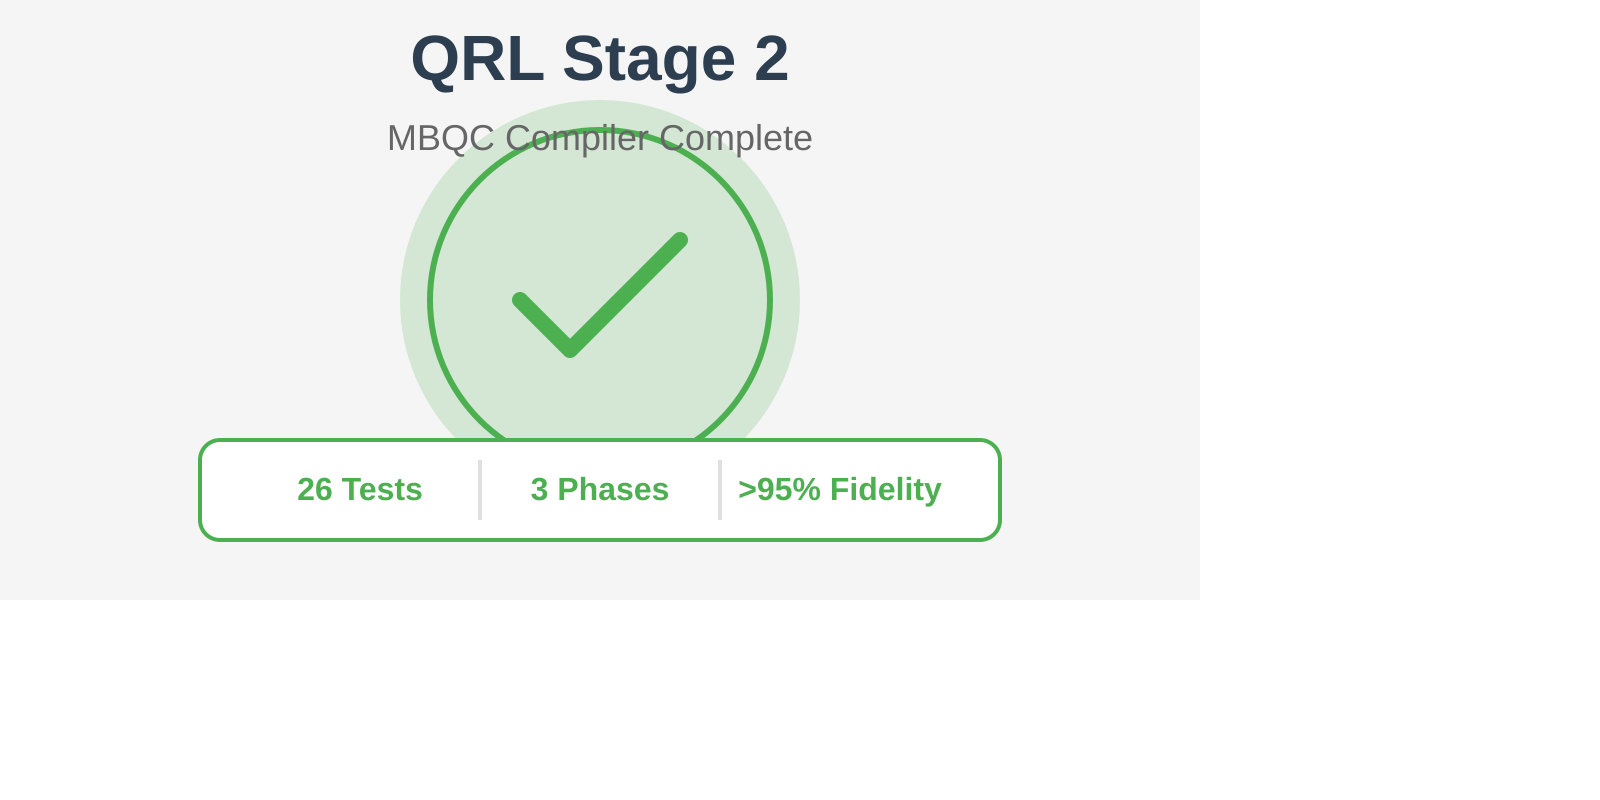The width and height of the screenshot is (1600, 800).
Task: Select the "Tests" label
Action: pos(382,489)
